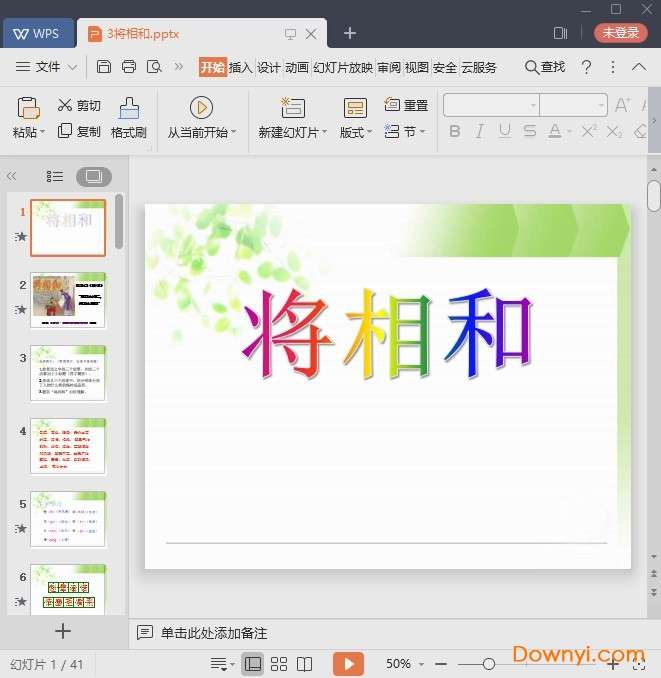This screenshot has height=678, width=661.
Task: Click the 未登录 login button
Action: (621, 32)
